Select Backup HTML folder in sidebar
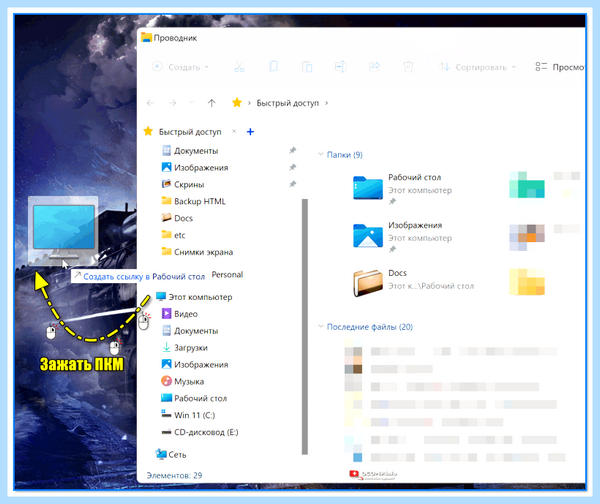Screen dimensions: 600x504 click(199, 201)
